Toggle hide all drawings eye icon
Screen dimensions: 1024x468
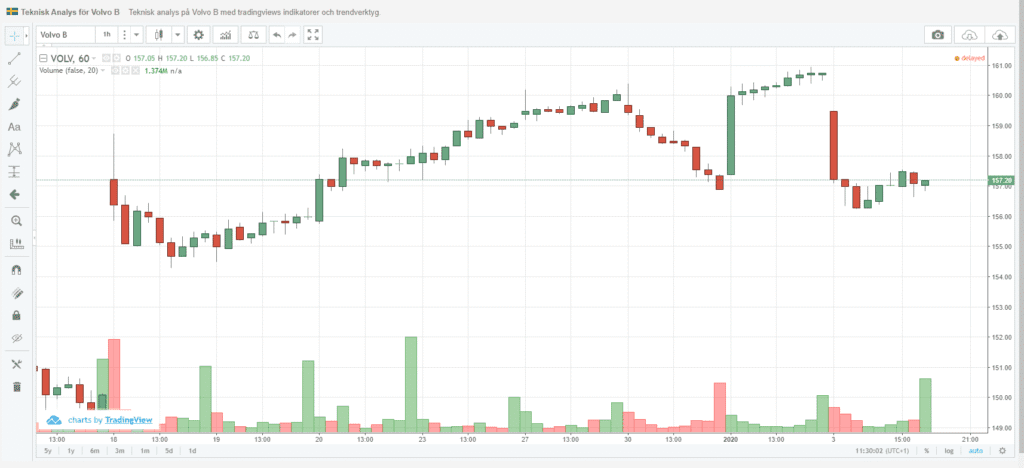coord(15,338)
